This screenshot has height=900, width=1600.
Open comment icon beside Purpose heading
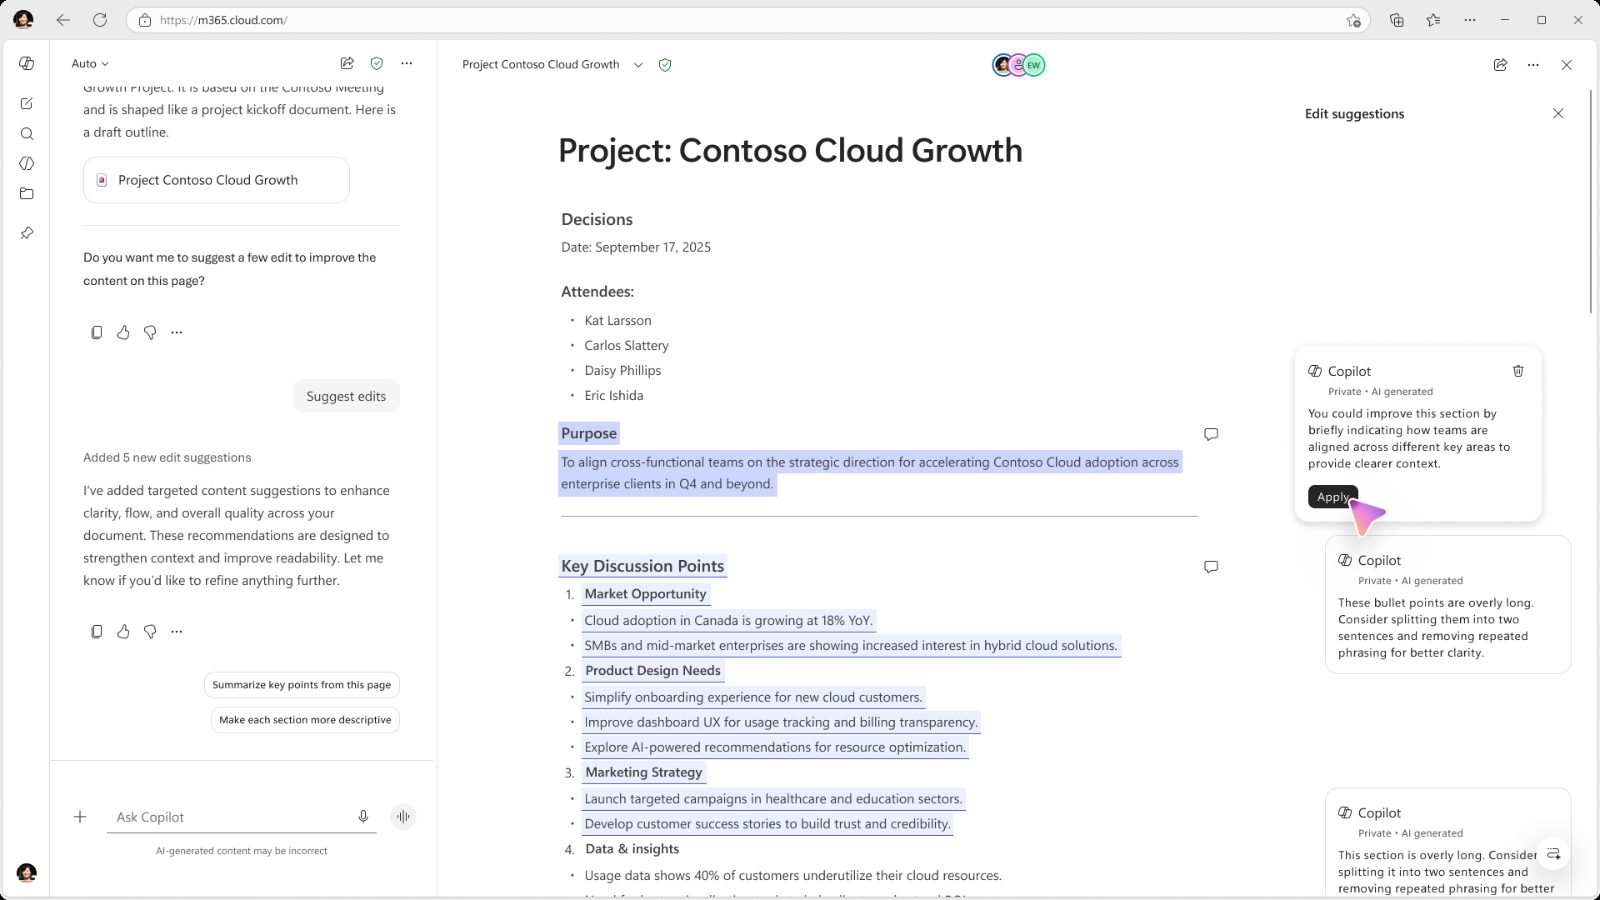point(1211,434)
